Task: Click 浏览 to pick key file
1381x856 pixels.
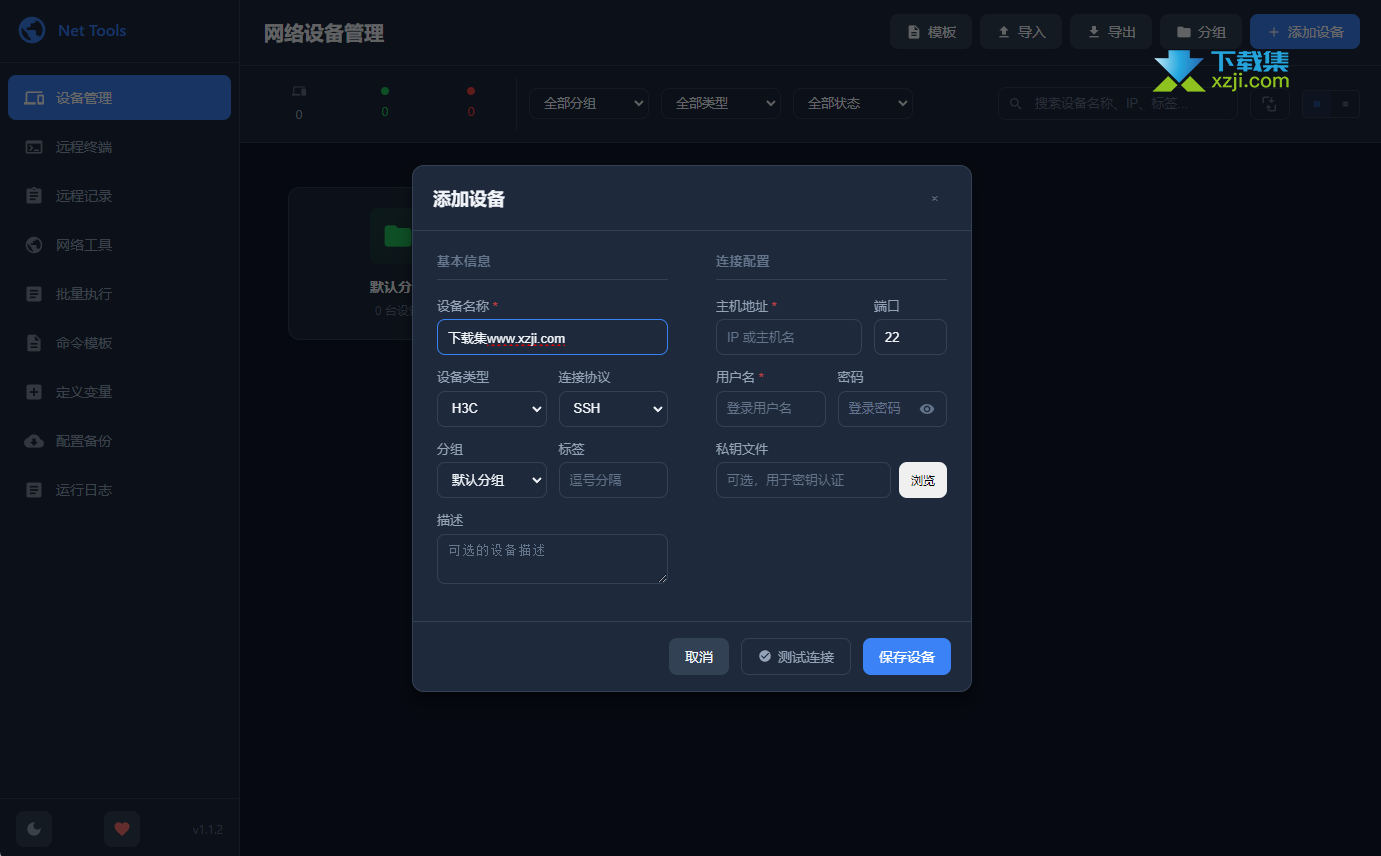Action: (922, 480)
